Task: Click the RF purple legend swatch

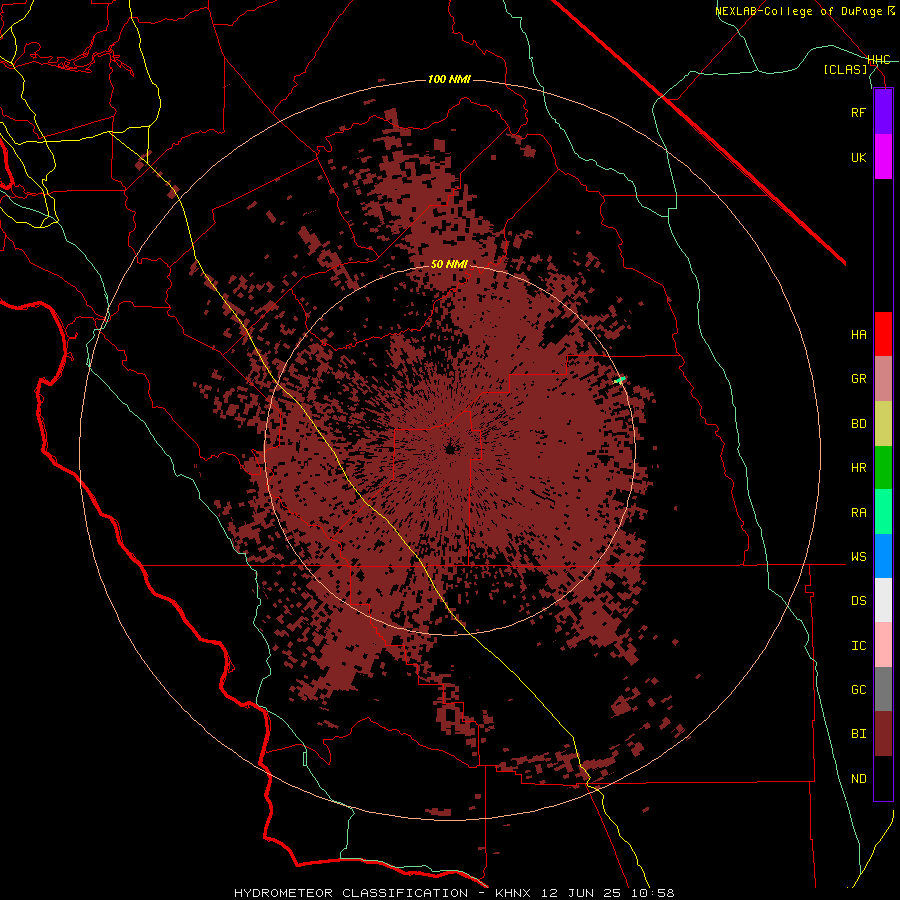Action: 883,112
